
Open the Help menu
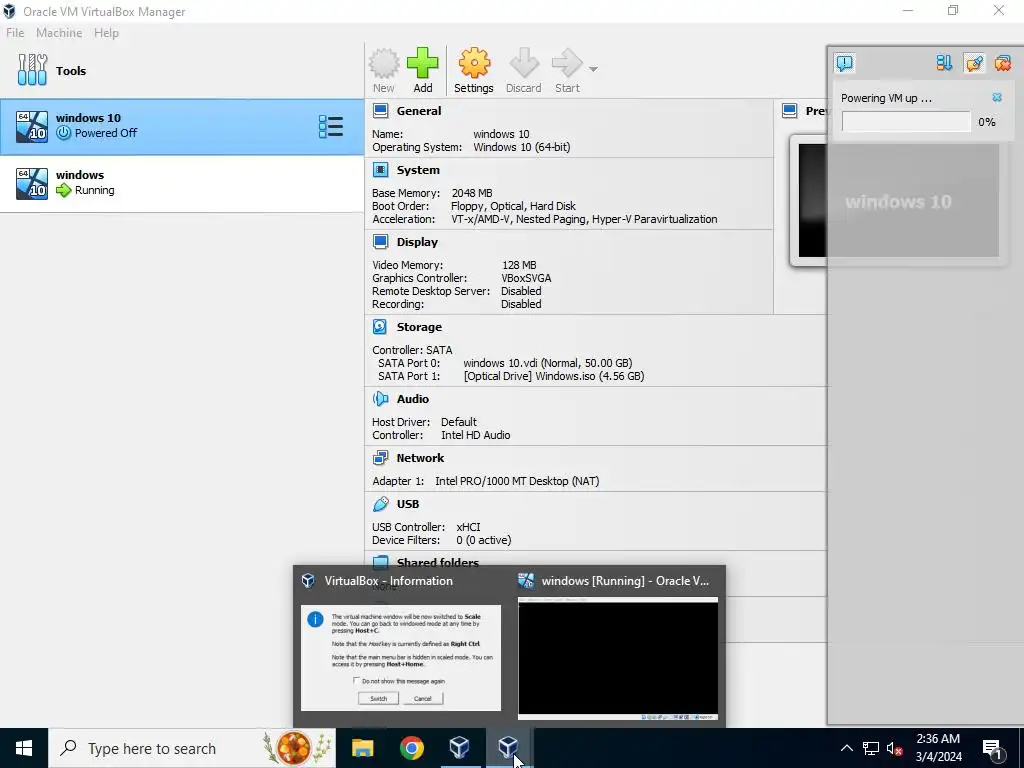(106, 33)
